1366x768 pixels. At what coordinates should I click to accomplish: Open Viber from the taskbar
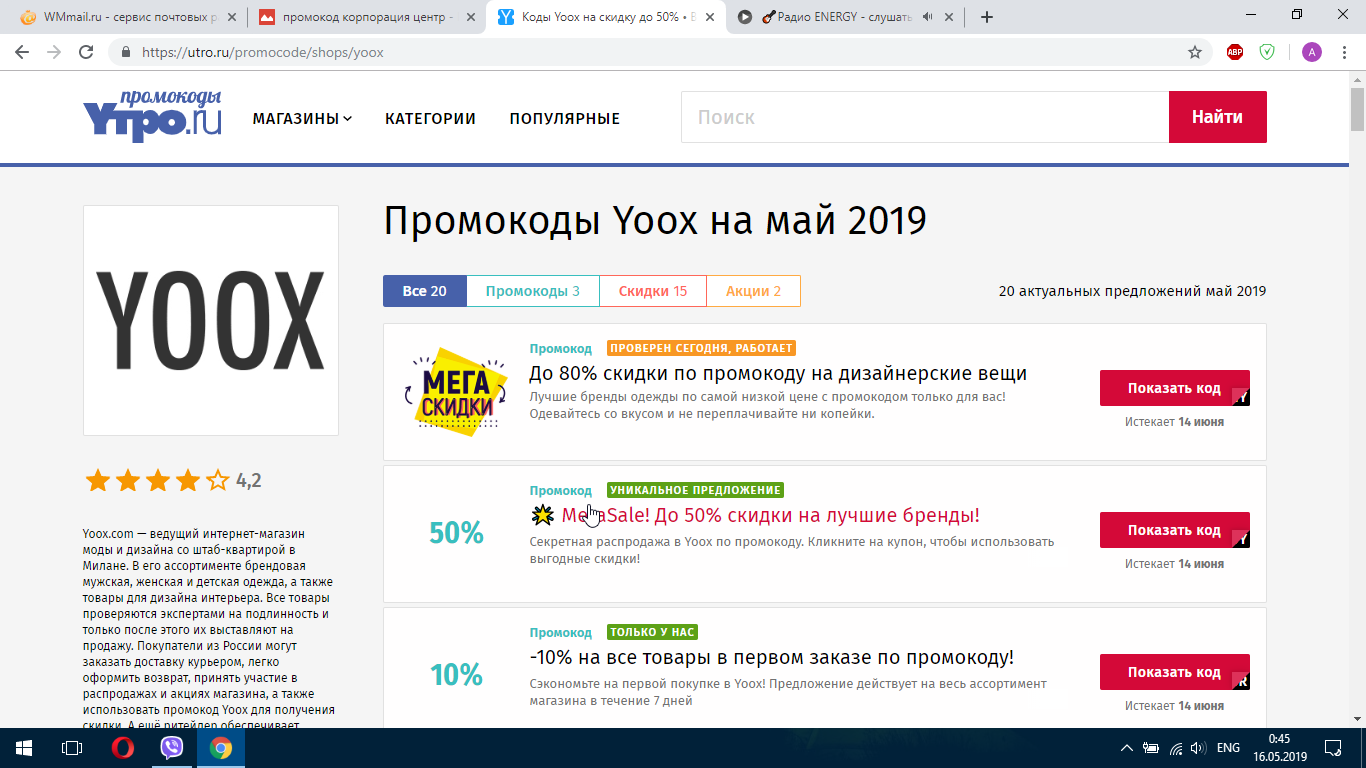coord(172,748)
